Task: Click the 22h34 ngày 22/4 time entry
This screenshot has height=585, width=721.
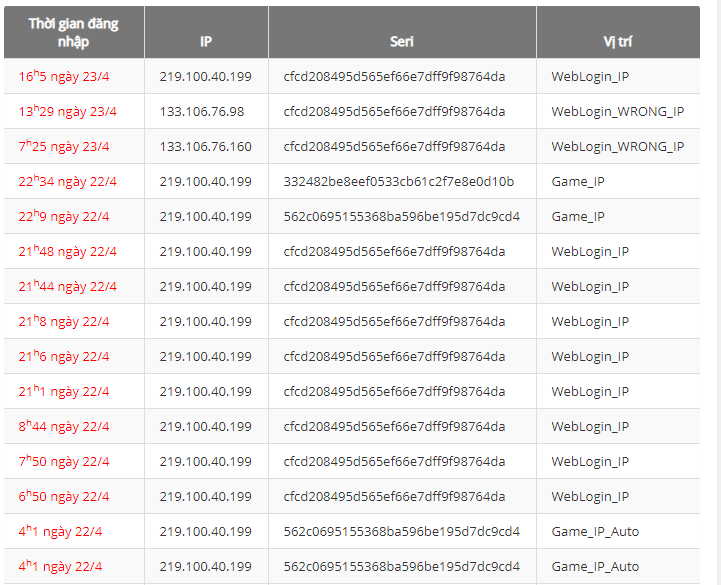Action: [67, 181]
